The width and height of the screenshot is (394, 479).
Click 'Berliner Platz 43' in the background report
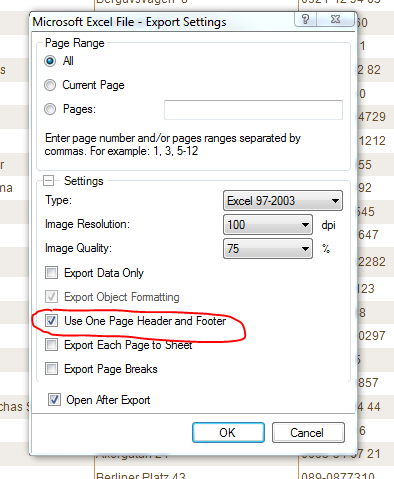(x=140, y=476)
